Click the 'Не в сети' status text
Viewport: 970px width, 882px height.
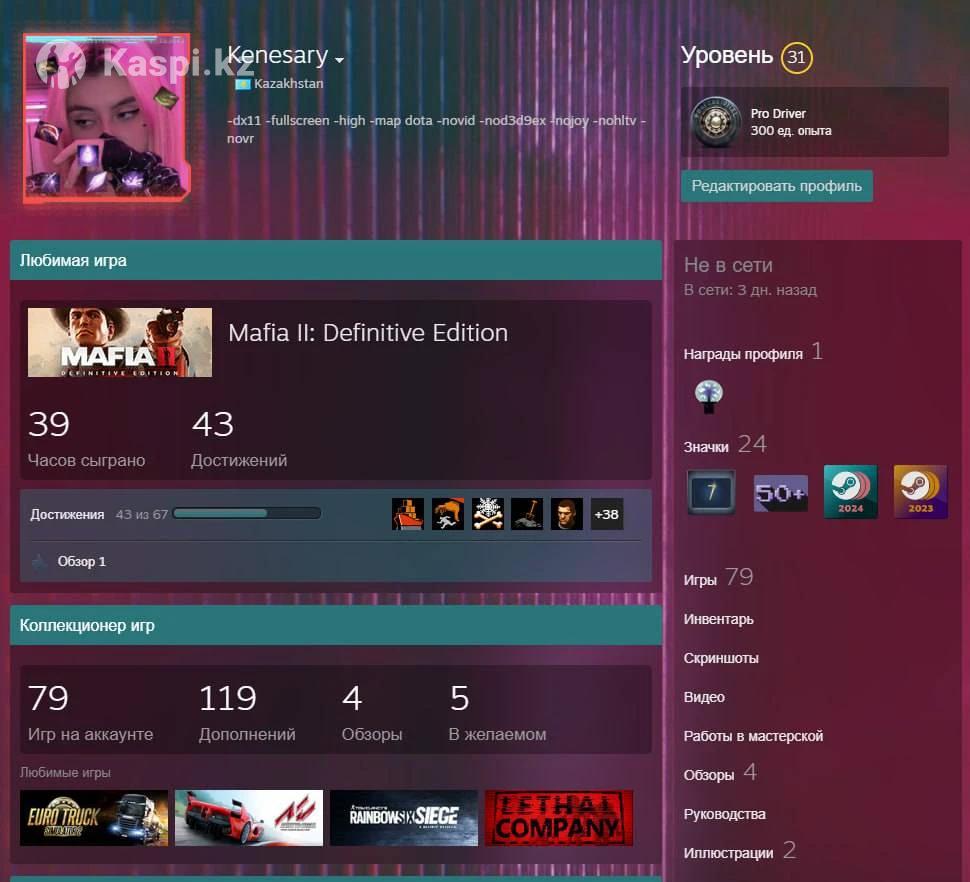(728, 265)
